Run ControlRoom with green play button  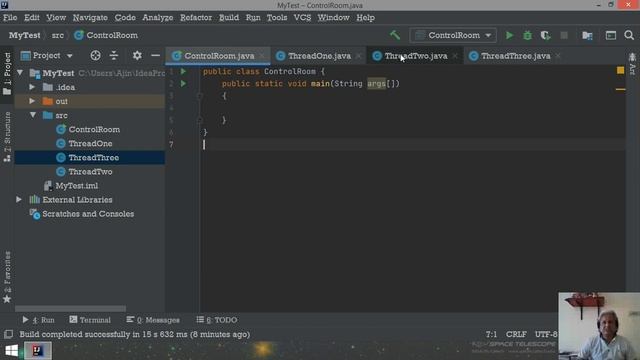pyautogui.click(x=509, y=36)
